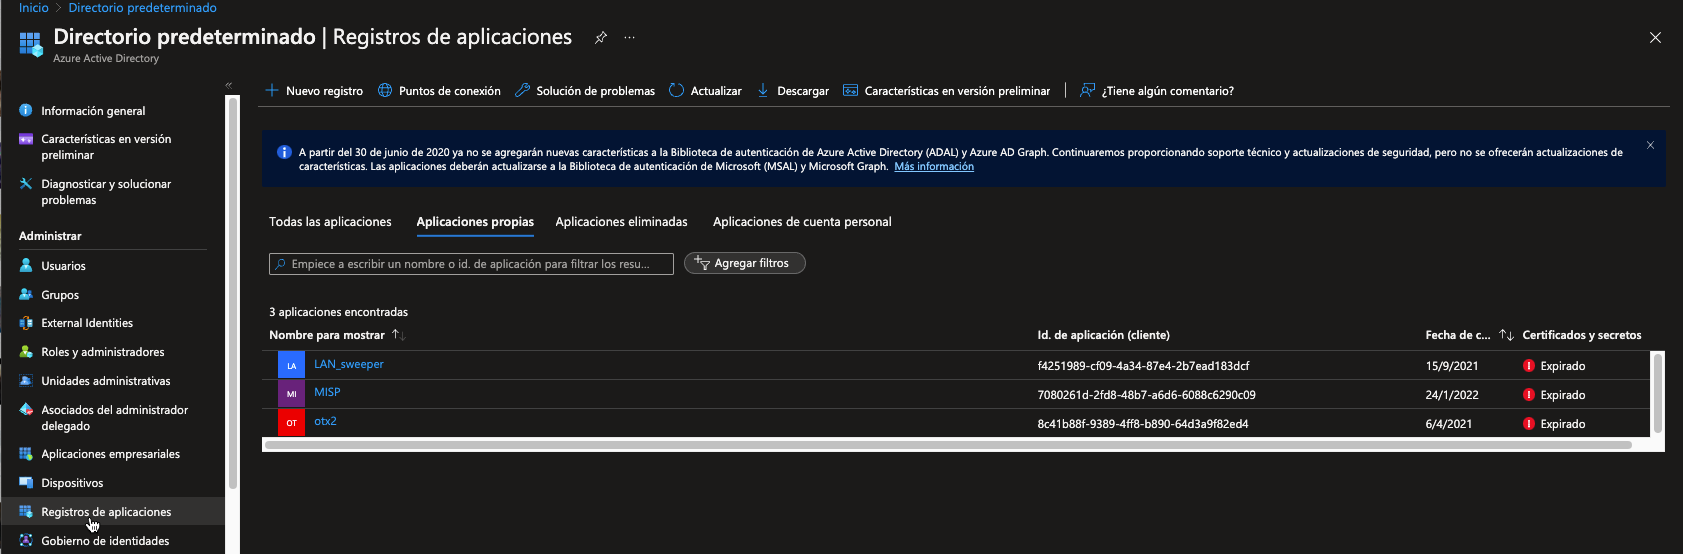The height and width of the screenshot is (554, 1683).
Task: Open Solución de problemas wrench icon
Action: click(522, 91)
